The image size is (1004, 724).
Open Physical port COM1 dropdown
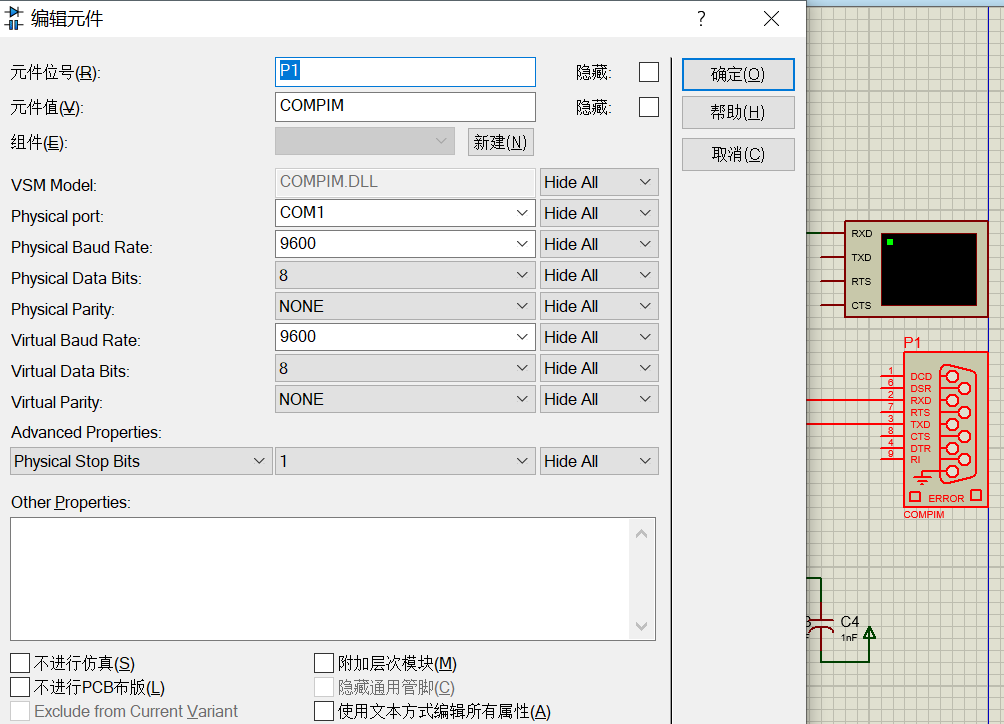tap(405, 213)
